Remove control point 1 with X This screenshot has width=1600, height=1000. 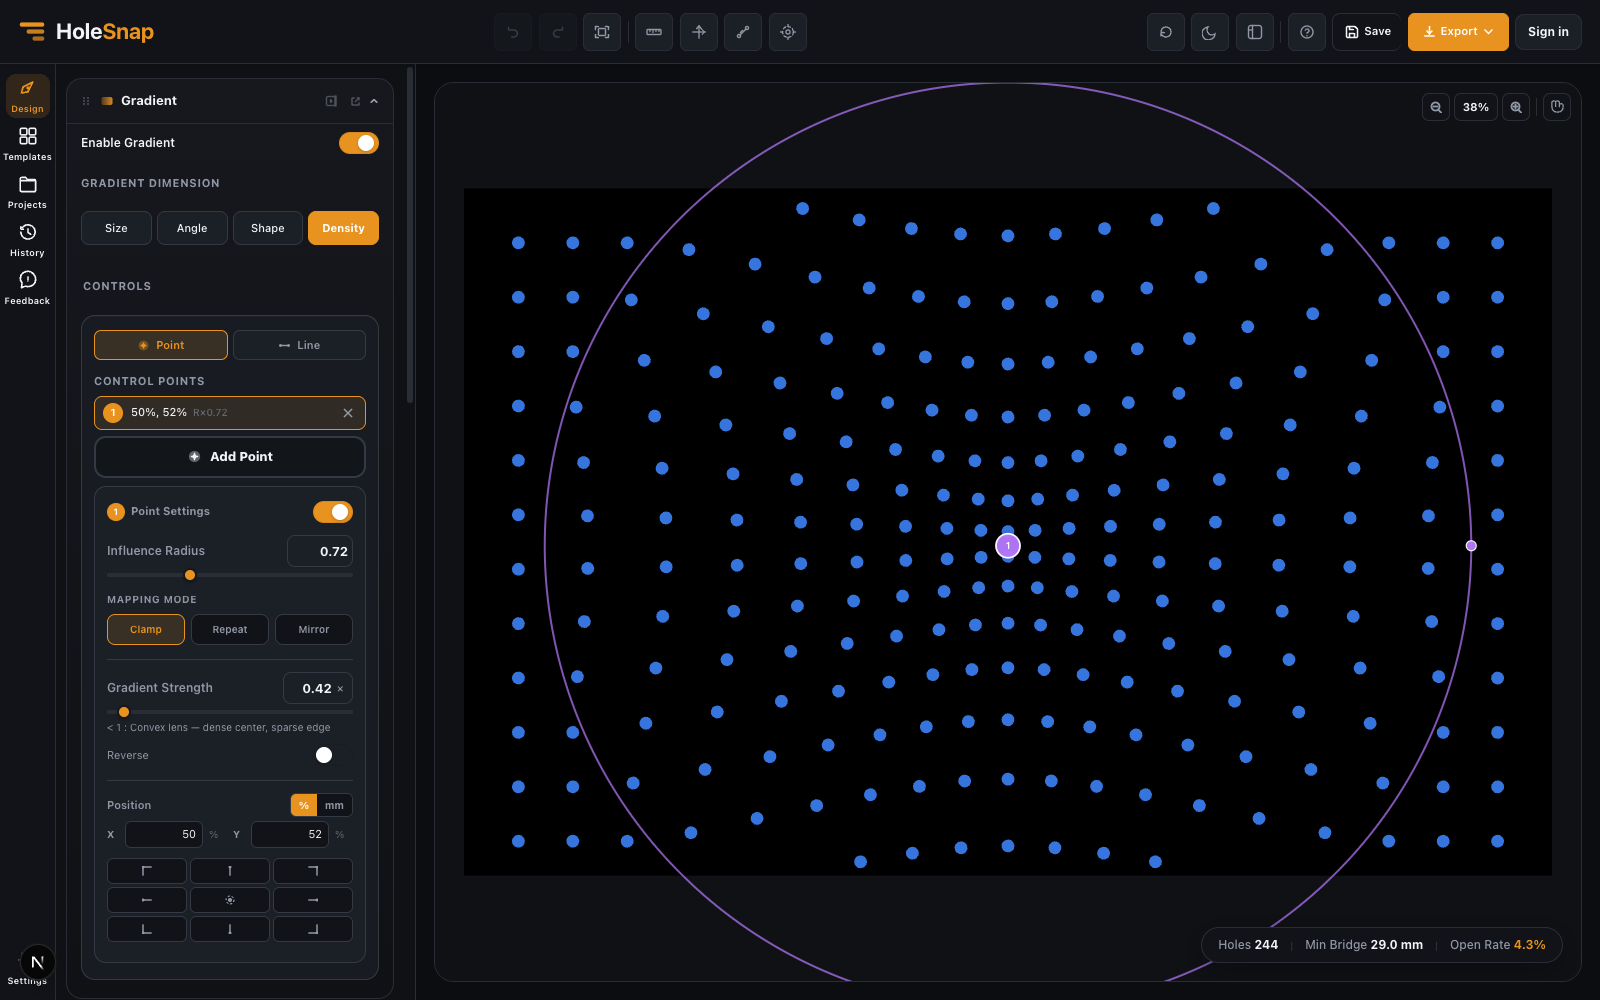[x=348, y=413]
